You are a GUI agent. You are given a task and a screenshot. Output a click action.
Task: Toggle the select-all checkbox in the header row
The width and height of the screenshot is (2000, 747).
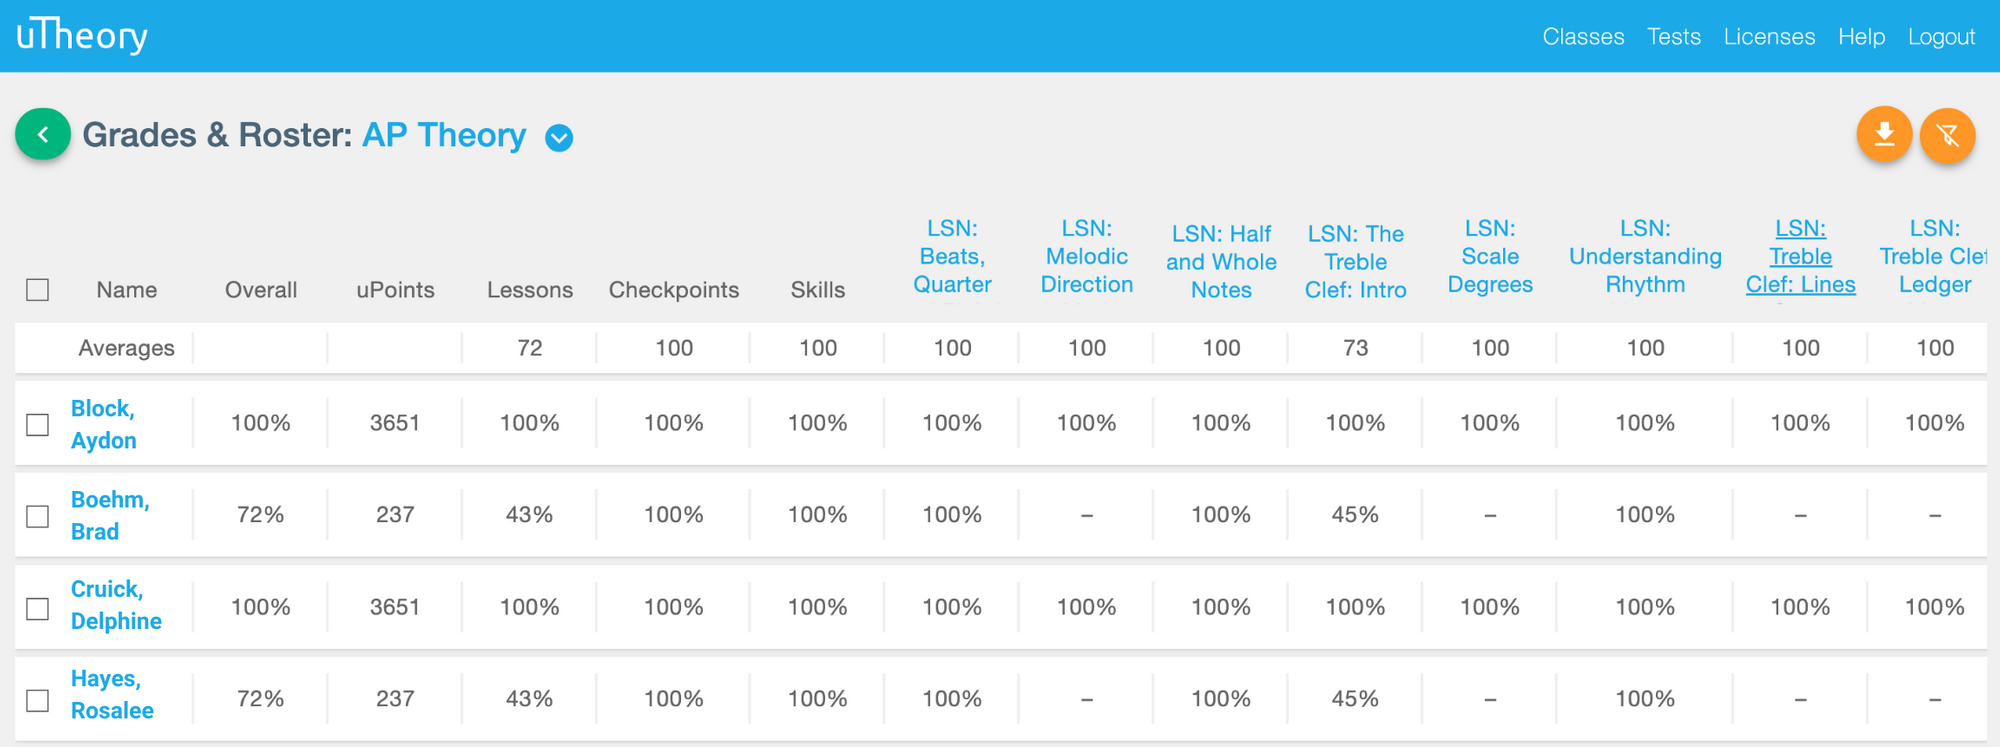pyautogui.click(x=38, y=290)
